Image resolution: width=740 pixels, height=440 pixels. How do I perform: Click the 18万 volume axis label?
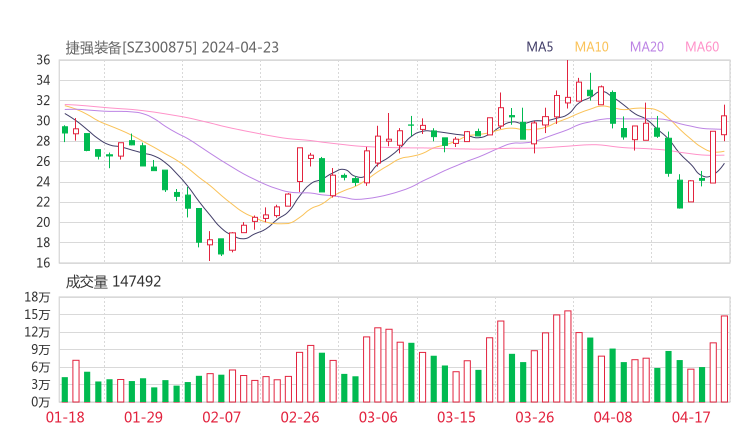(x=37, y=297)
